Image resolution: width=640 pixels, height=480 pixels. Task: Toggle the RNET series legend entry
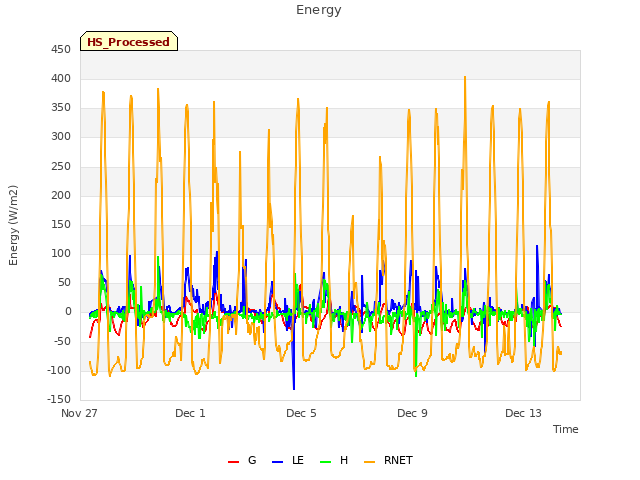pos(388,460)
